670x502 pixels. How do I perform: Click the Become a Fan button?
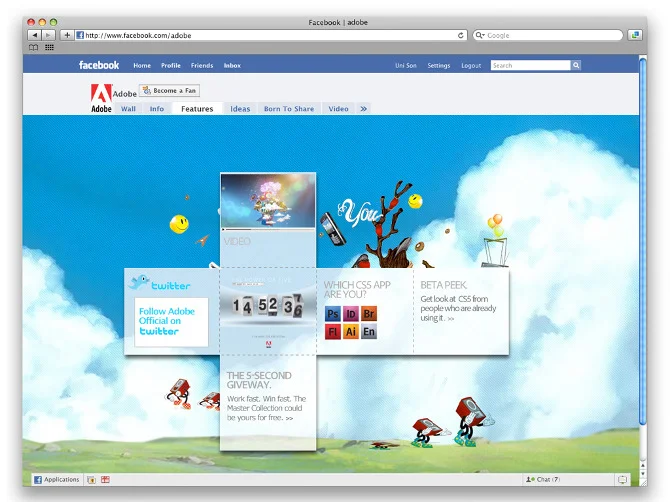tap(170, 91)
